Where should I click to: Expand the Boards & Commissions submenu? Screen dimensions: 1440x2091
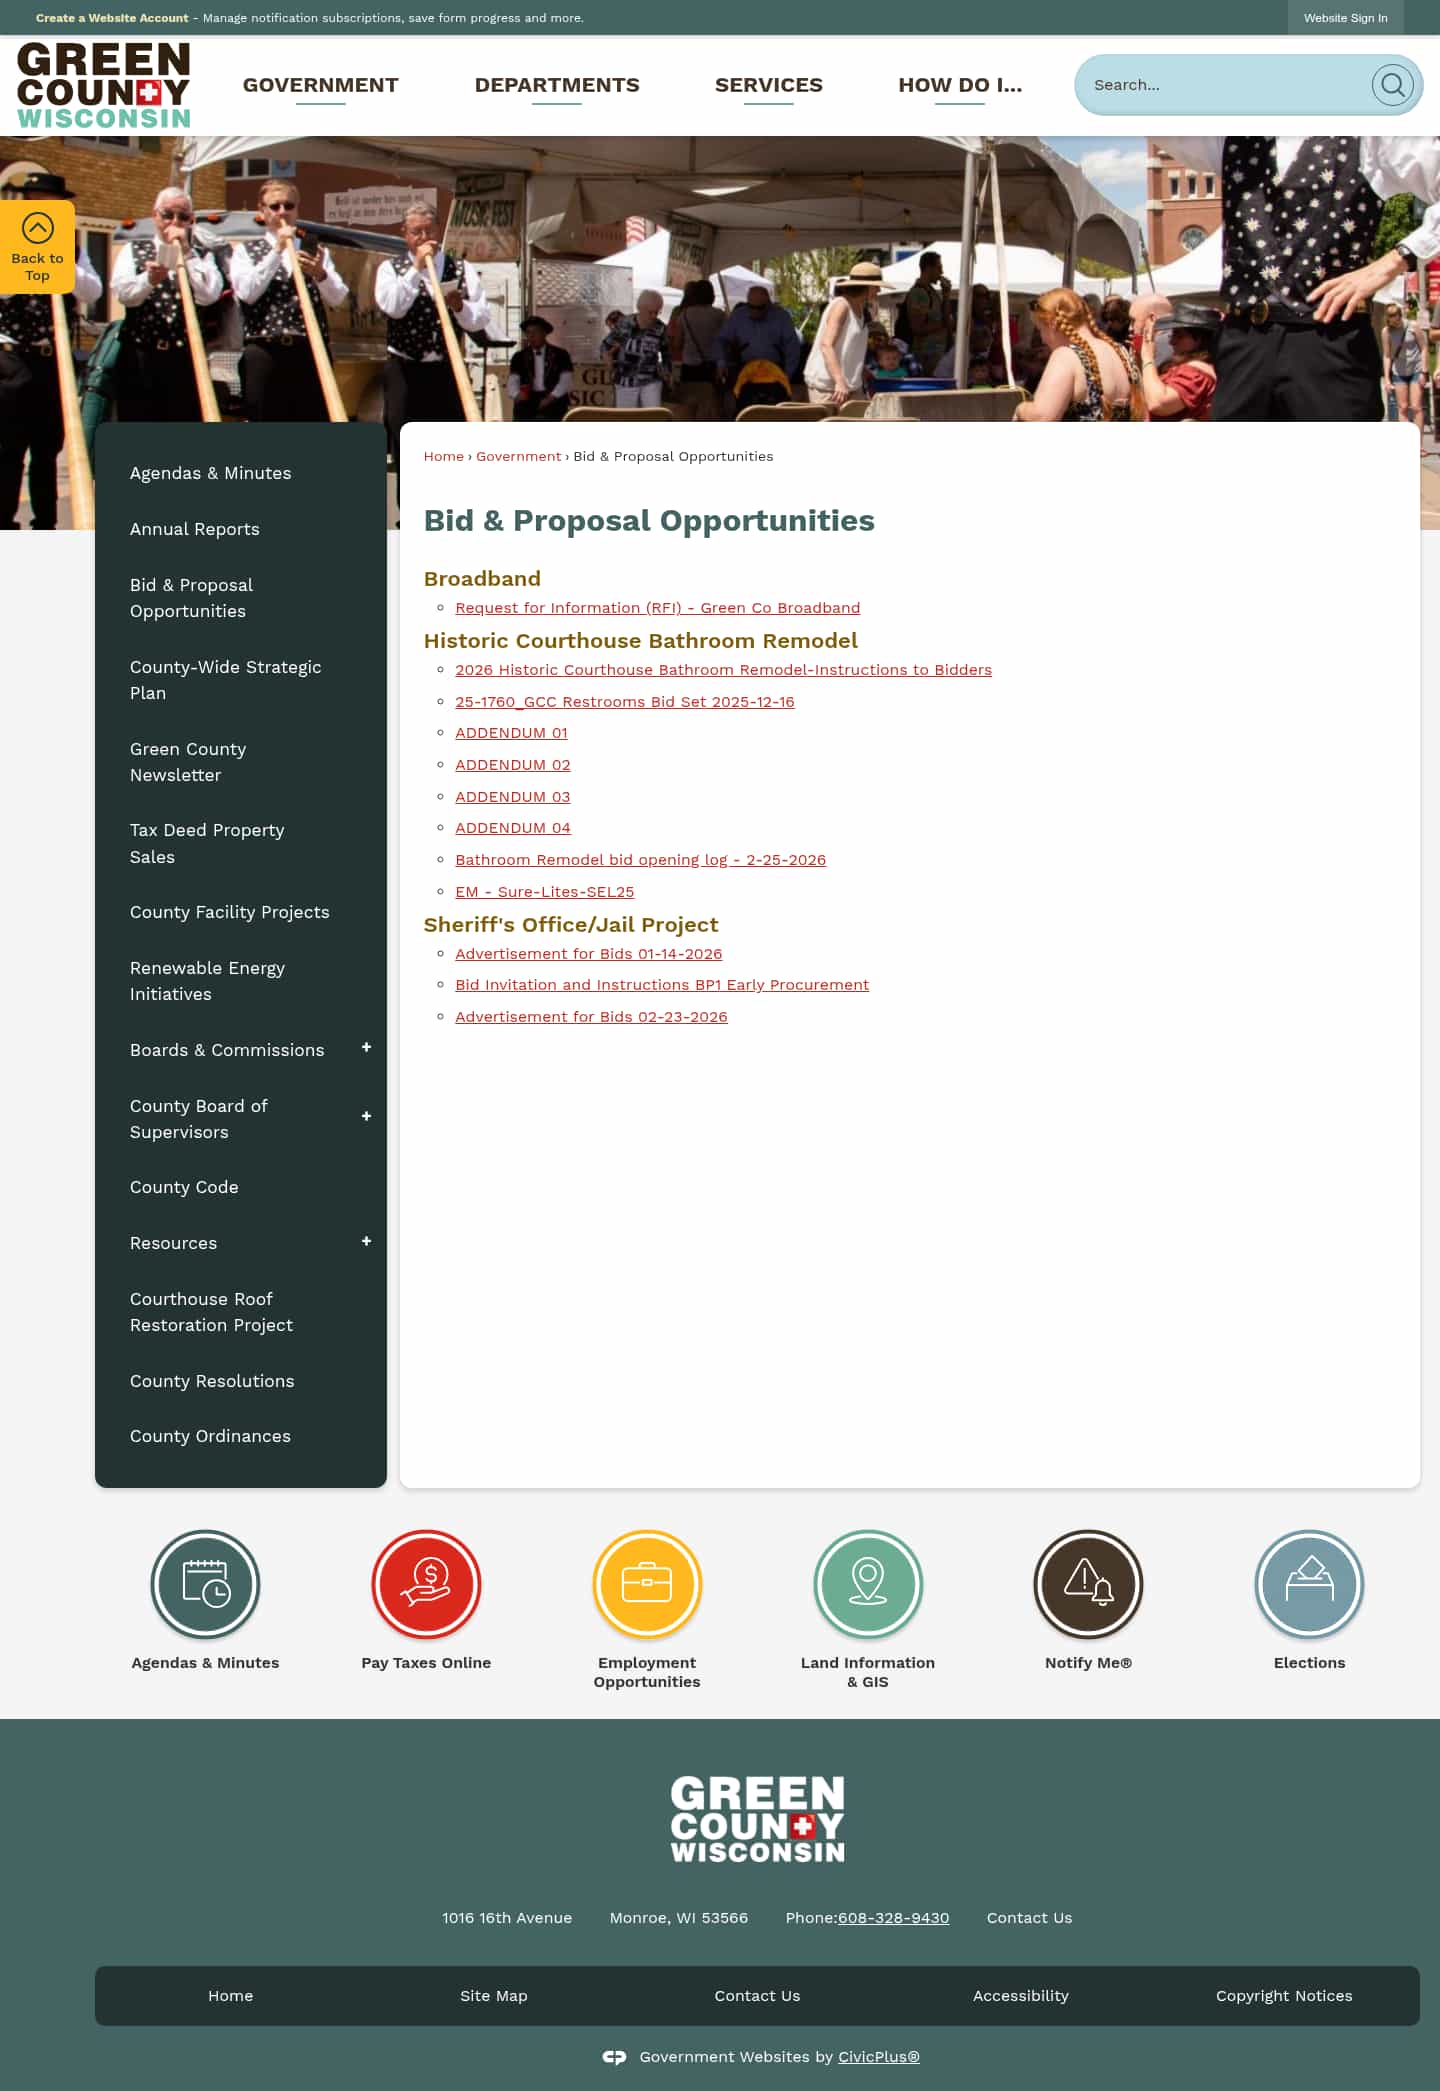pos(366,1048)
